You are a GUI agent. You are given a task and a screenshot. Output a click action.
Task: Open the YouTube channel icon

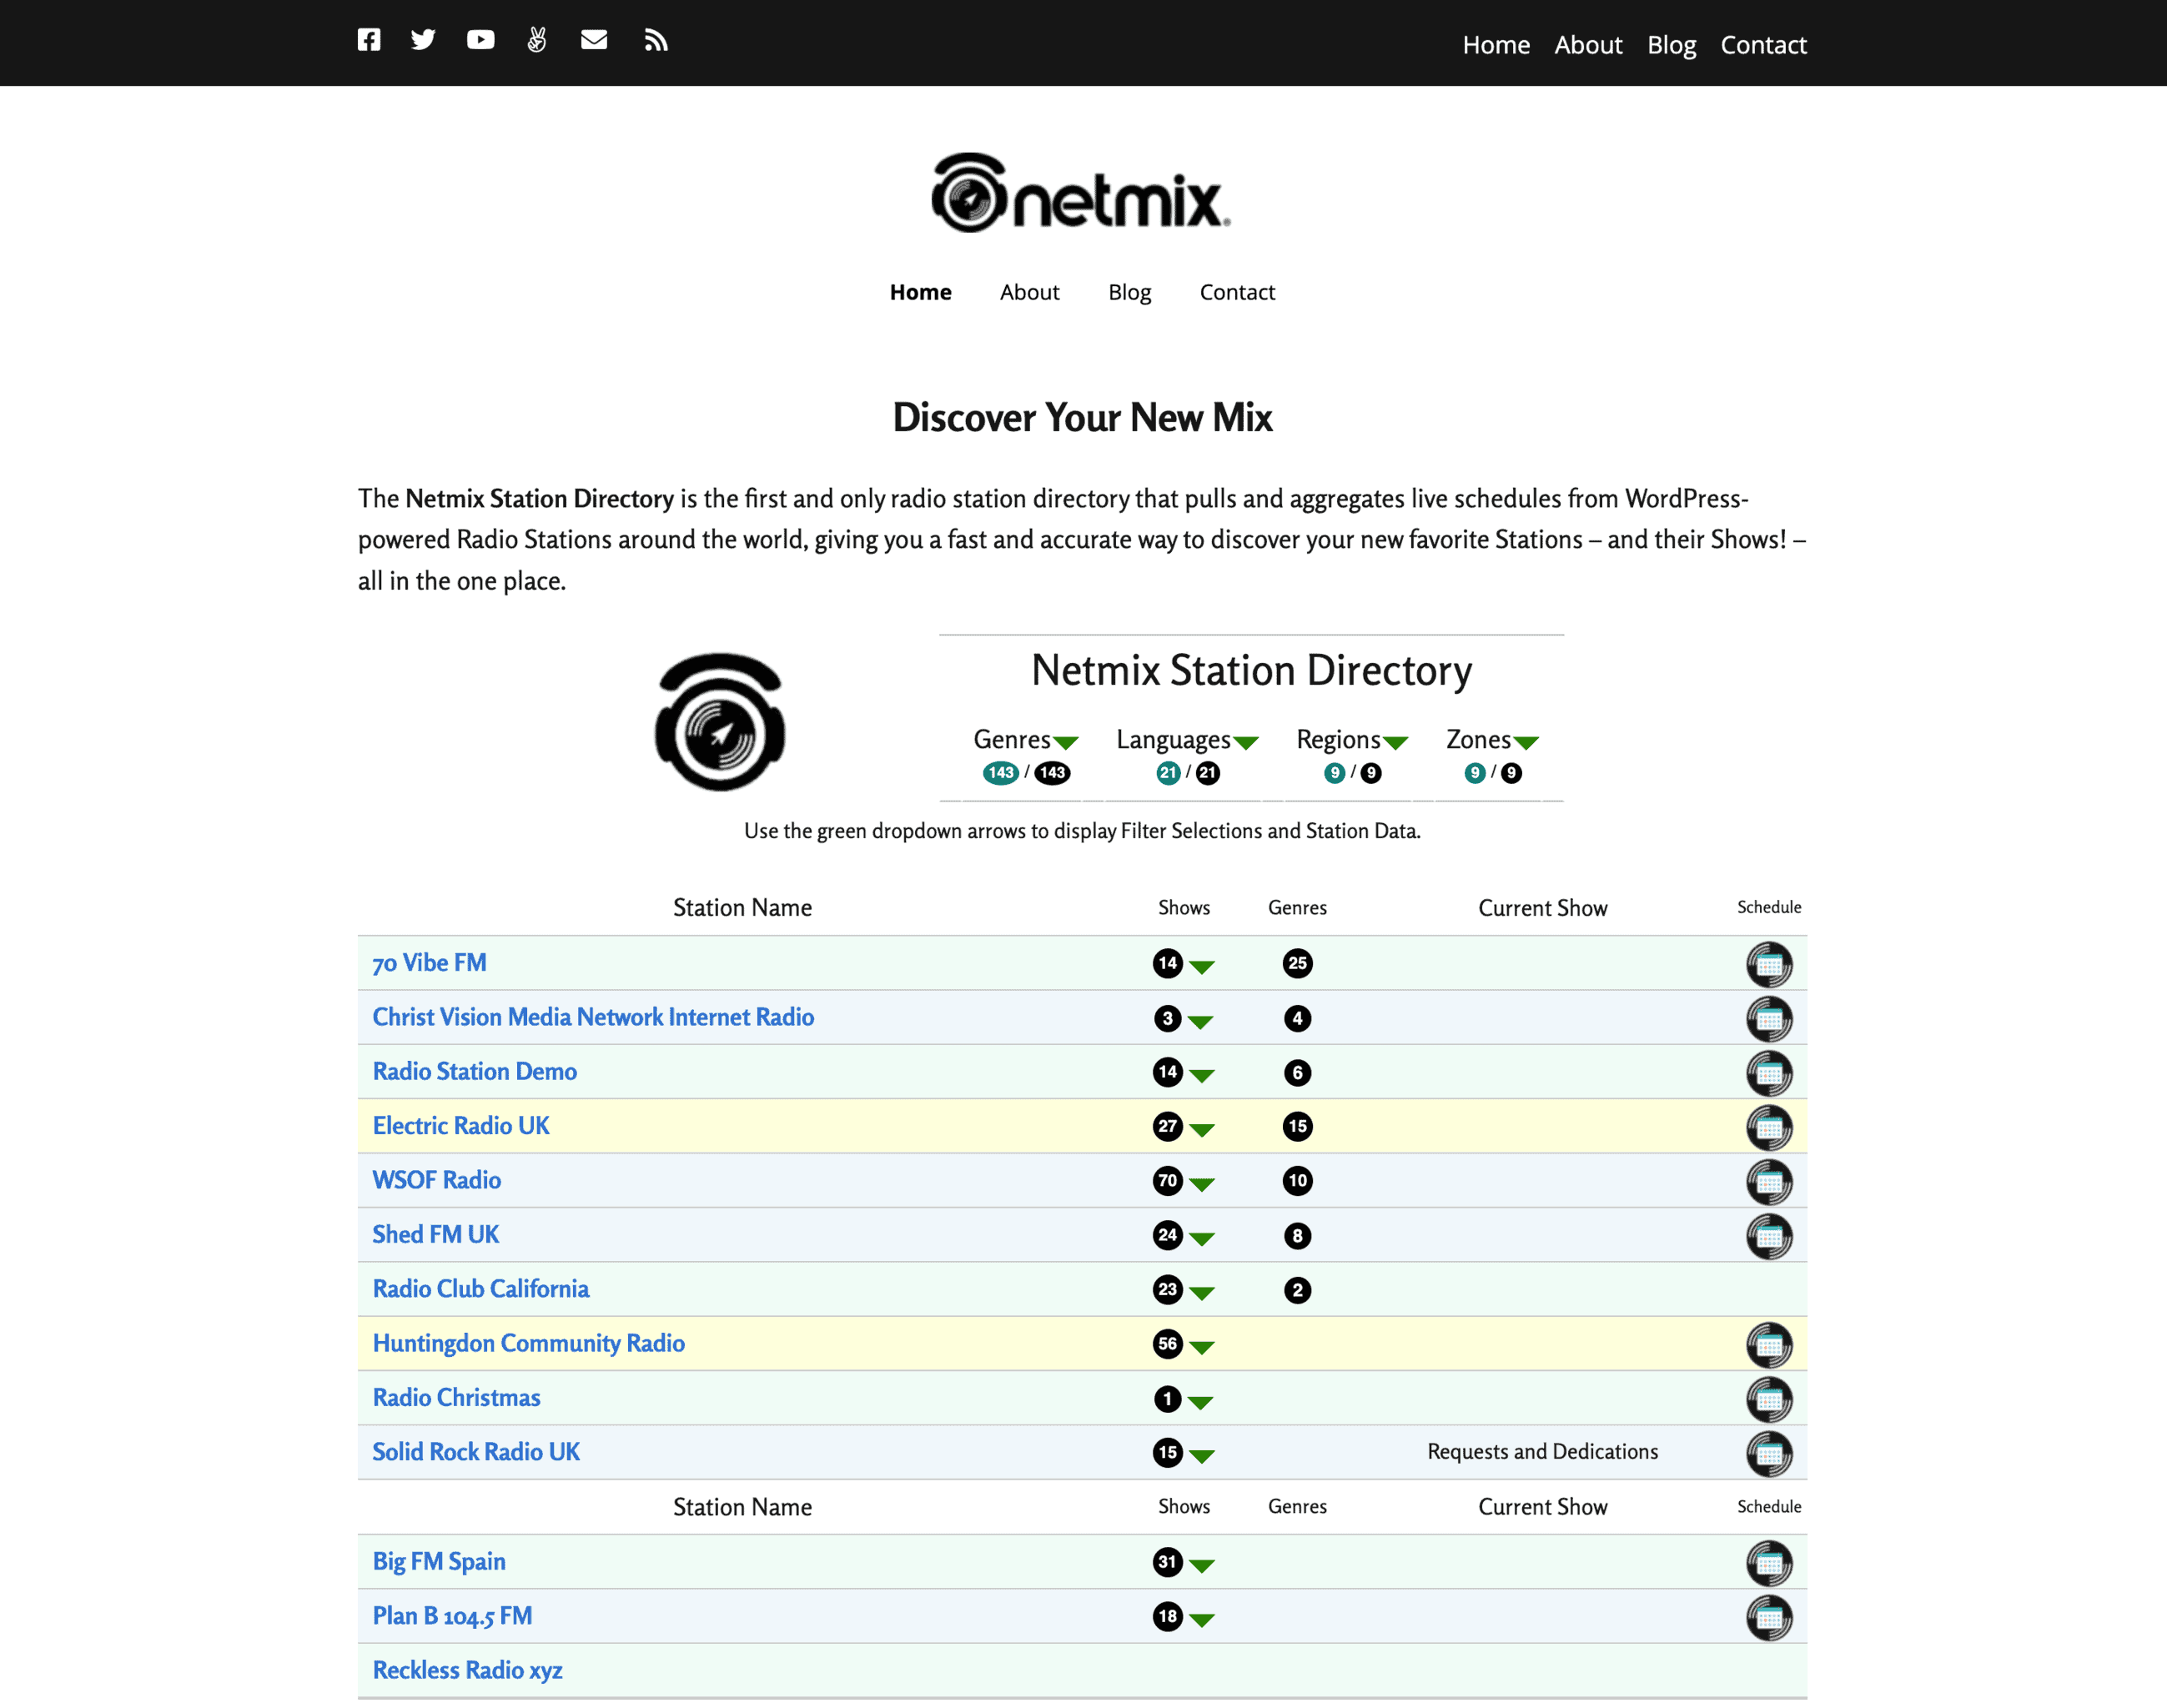point(480,40)
